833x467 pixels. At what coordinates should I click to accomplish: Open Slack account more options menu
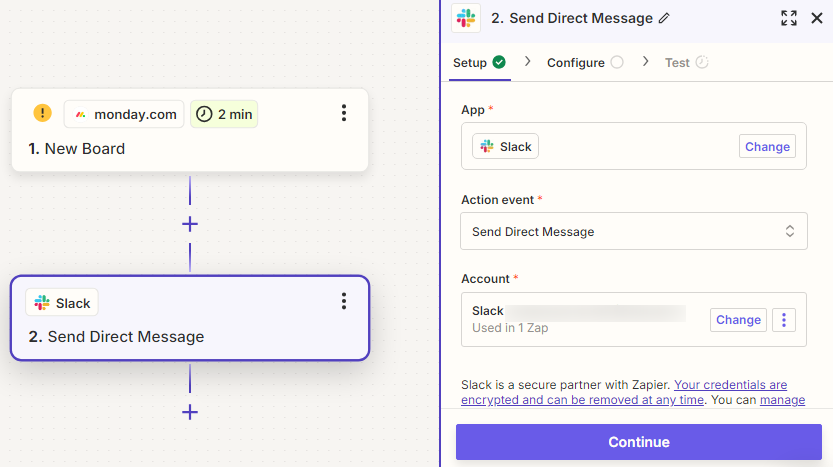[x=784, y=320]
